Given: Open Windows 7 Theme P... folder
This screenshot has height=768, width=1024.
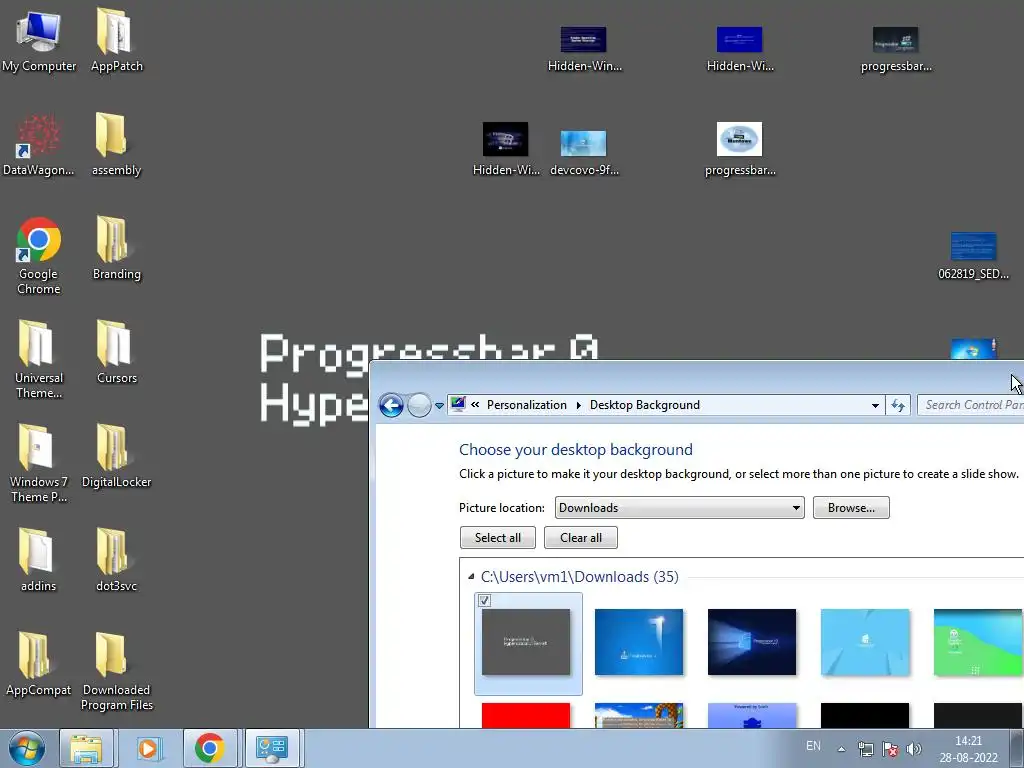Looking at the screenshot, I should [39, 463].
